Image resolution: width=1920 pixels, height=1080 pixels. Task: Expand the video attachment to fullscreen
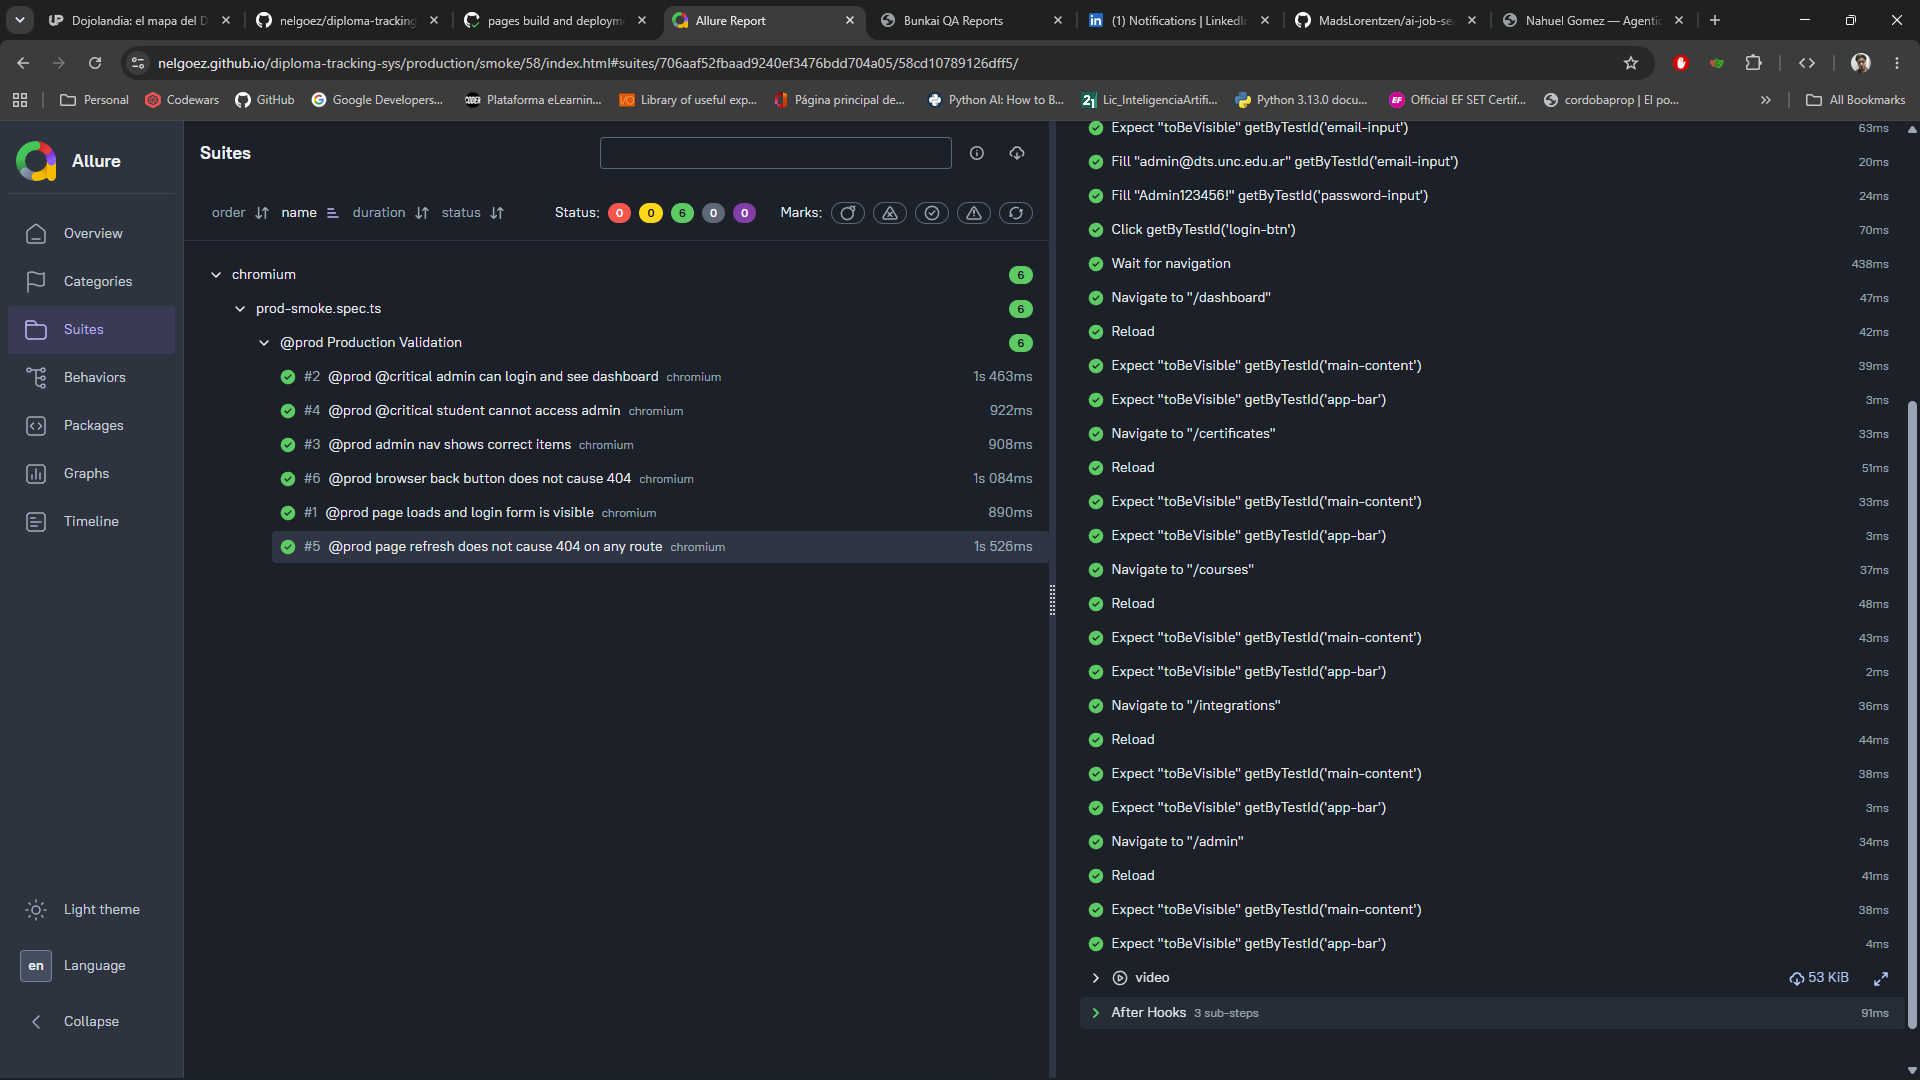pos(1880,978)
